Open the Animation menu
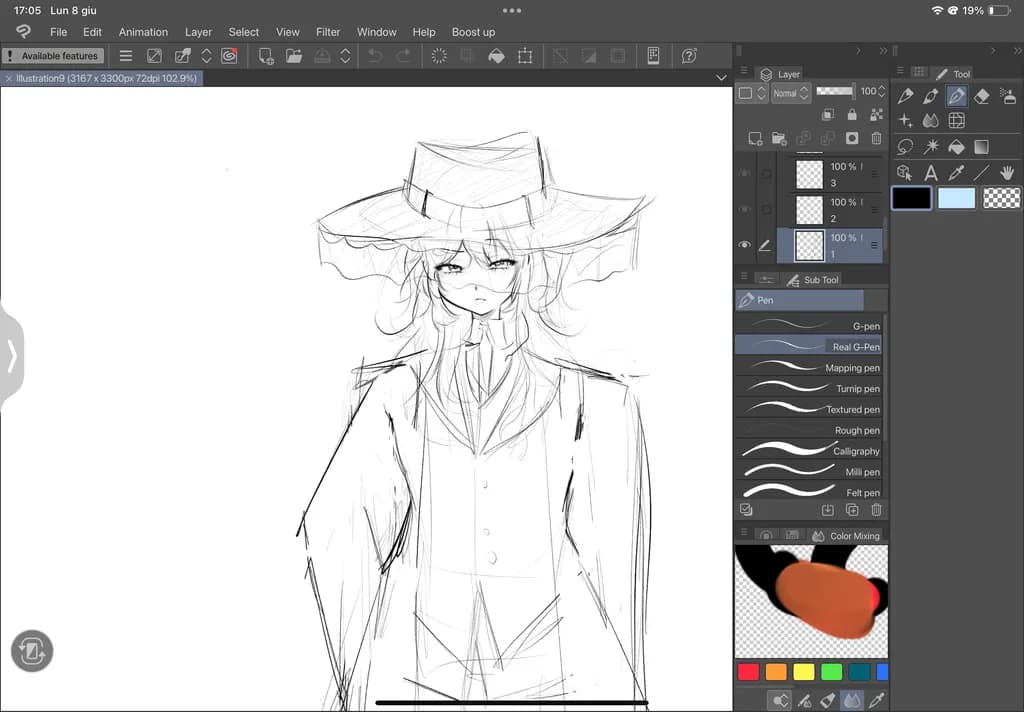The image size is (1024, 712). pyautogui.click(x=143, y=32)
